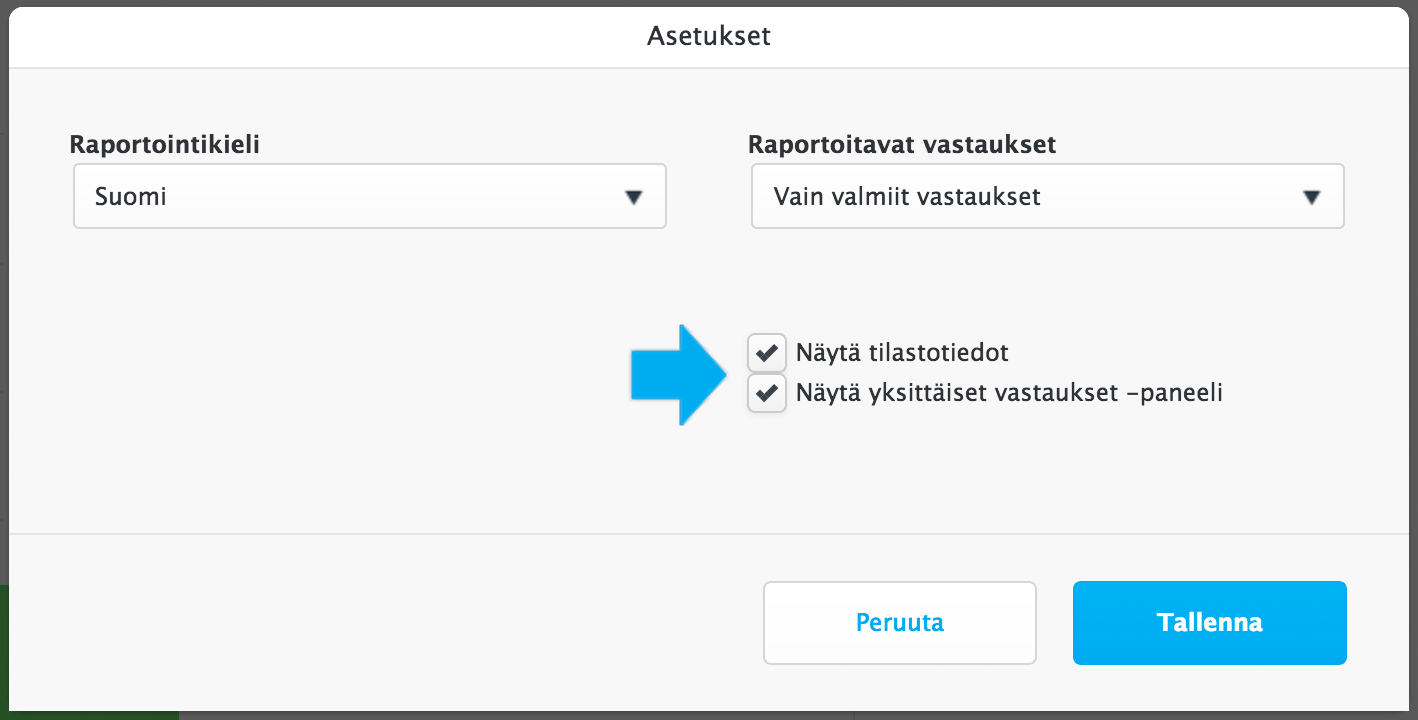Screen dimensions: 1418x720
Task: Disable the statistics display checkbox
Action: pyautogui.click(x=766, y=352)
